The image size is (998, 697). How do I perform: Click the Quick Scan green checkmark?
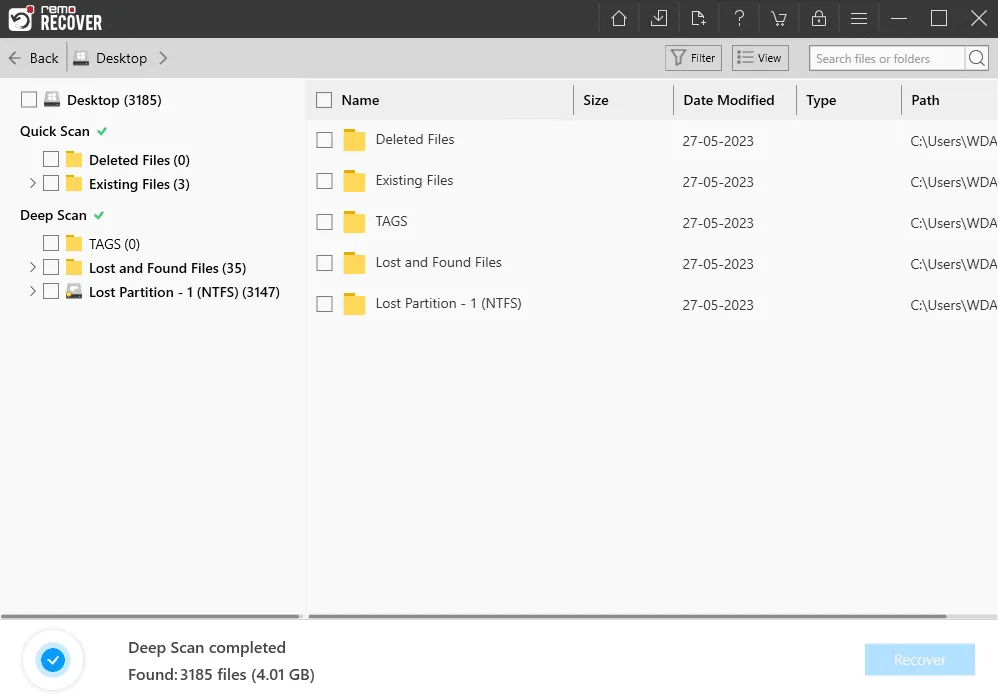(x=102, y=131)
